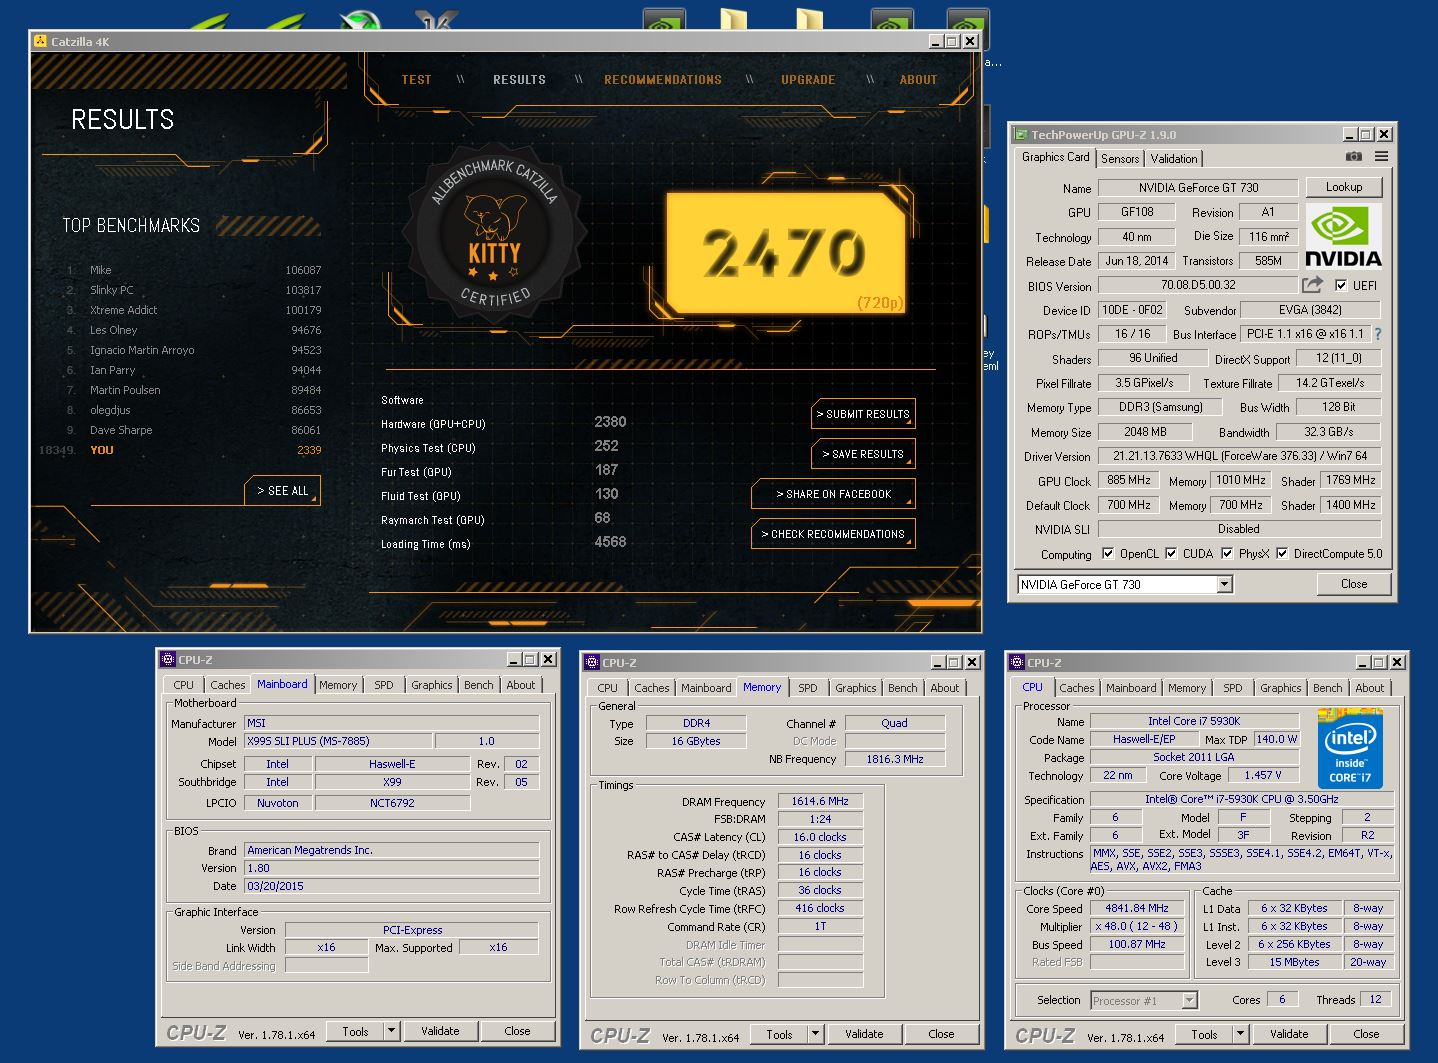Click title icon of CPU-Z Memory window
The height and width of the screenshot is (1063, 1438).
pos(592,663)
